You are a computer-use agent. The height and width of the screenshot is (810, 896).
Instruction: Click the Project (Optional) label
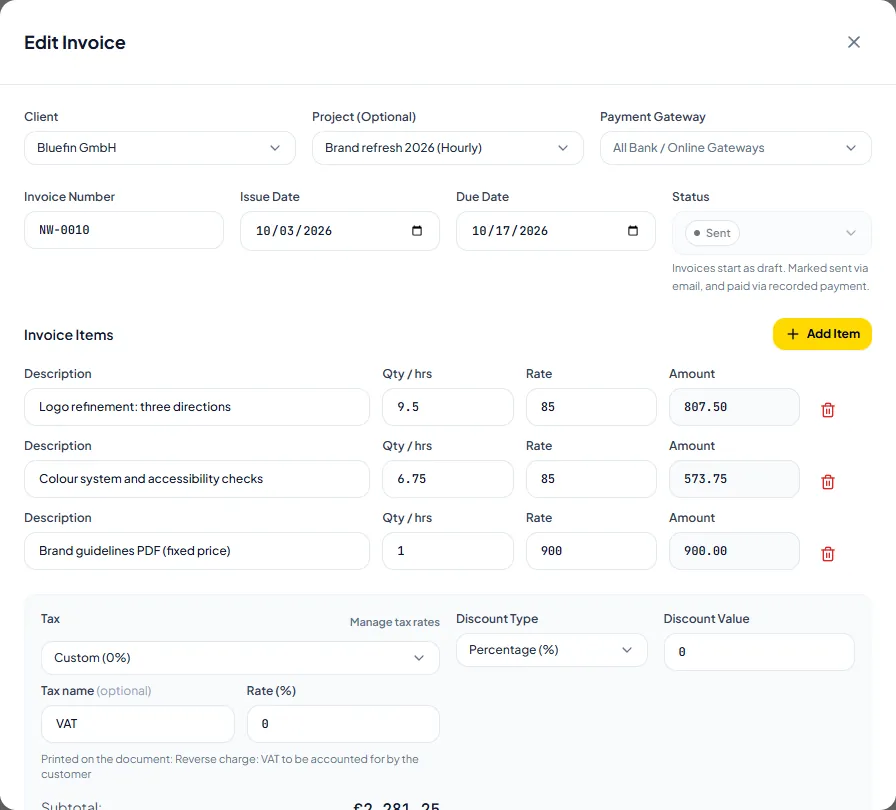click(364, 117)
